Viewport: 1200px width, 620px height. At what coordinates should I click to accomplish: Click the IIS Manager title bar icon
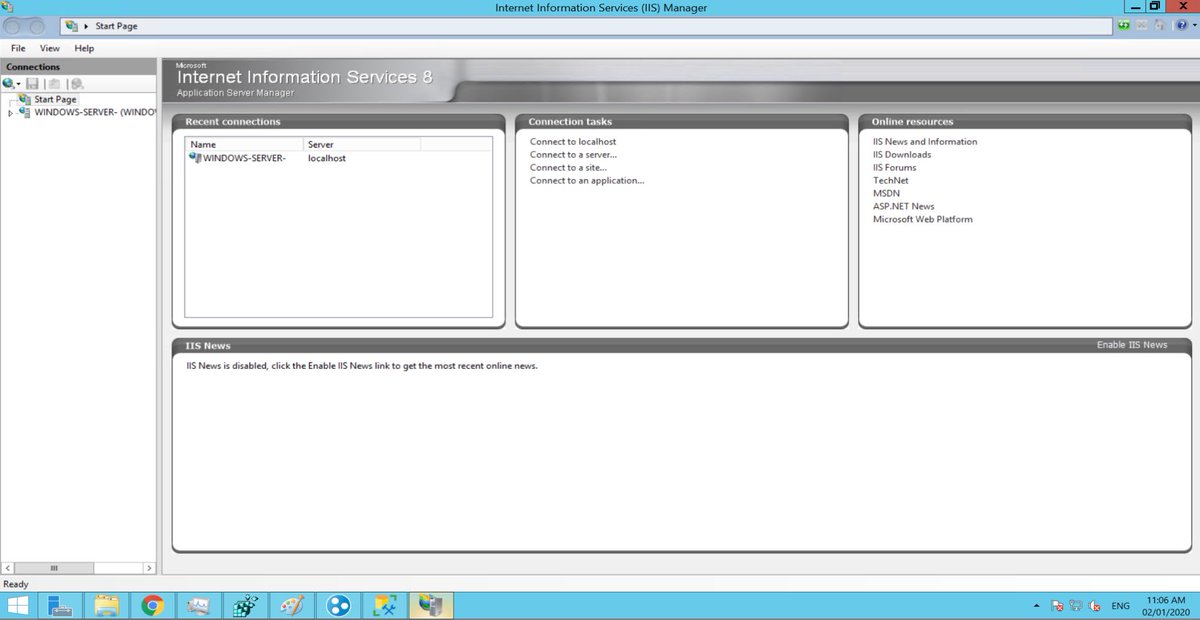[x=8, y=7]
